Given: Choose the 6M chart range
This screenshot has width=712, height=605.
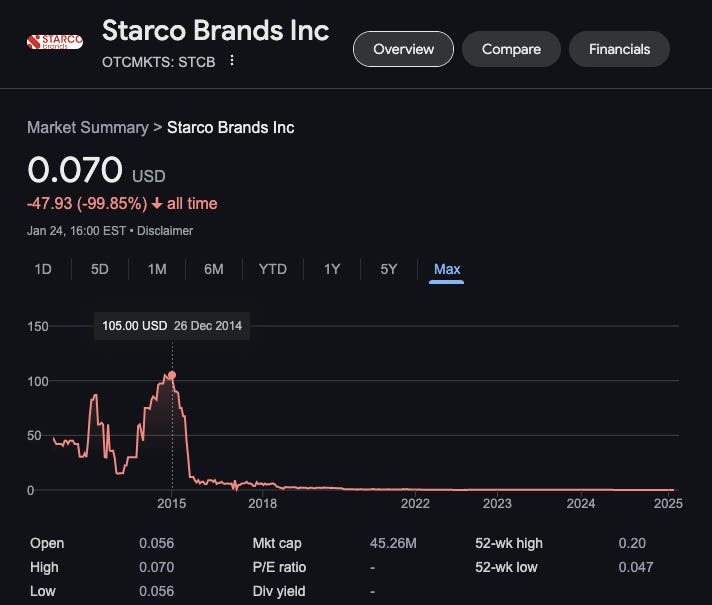Looking at the screenshot, I should tap(213, 269).
